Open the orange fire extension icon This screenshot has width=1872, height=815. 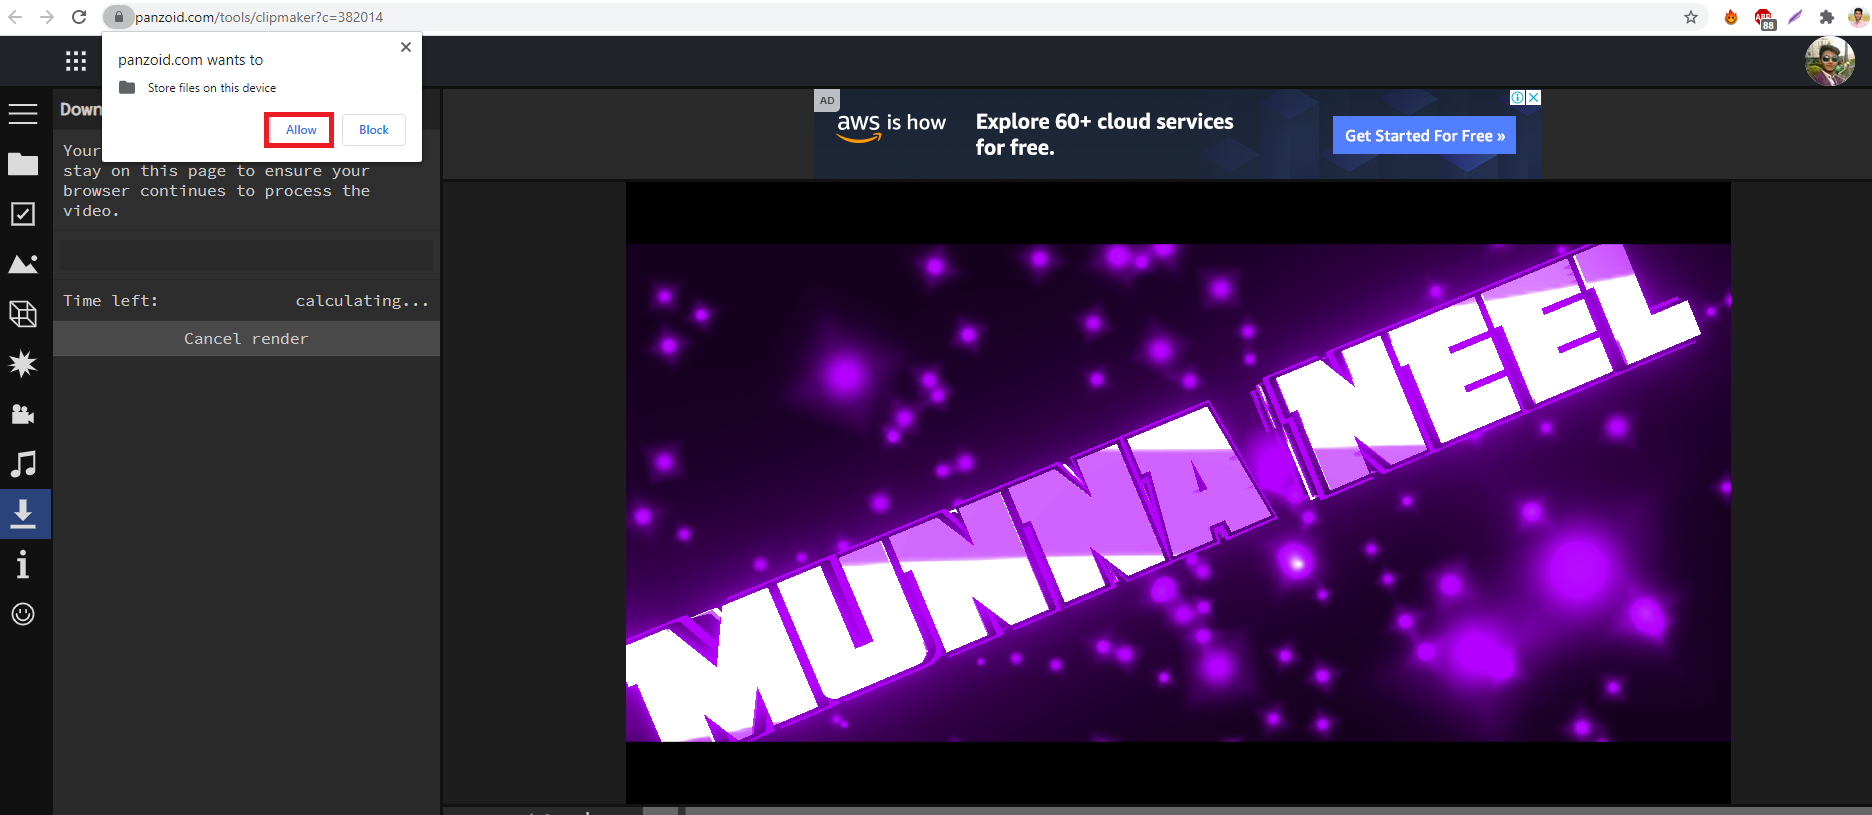1731,17
